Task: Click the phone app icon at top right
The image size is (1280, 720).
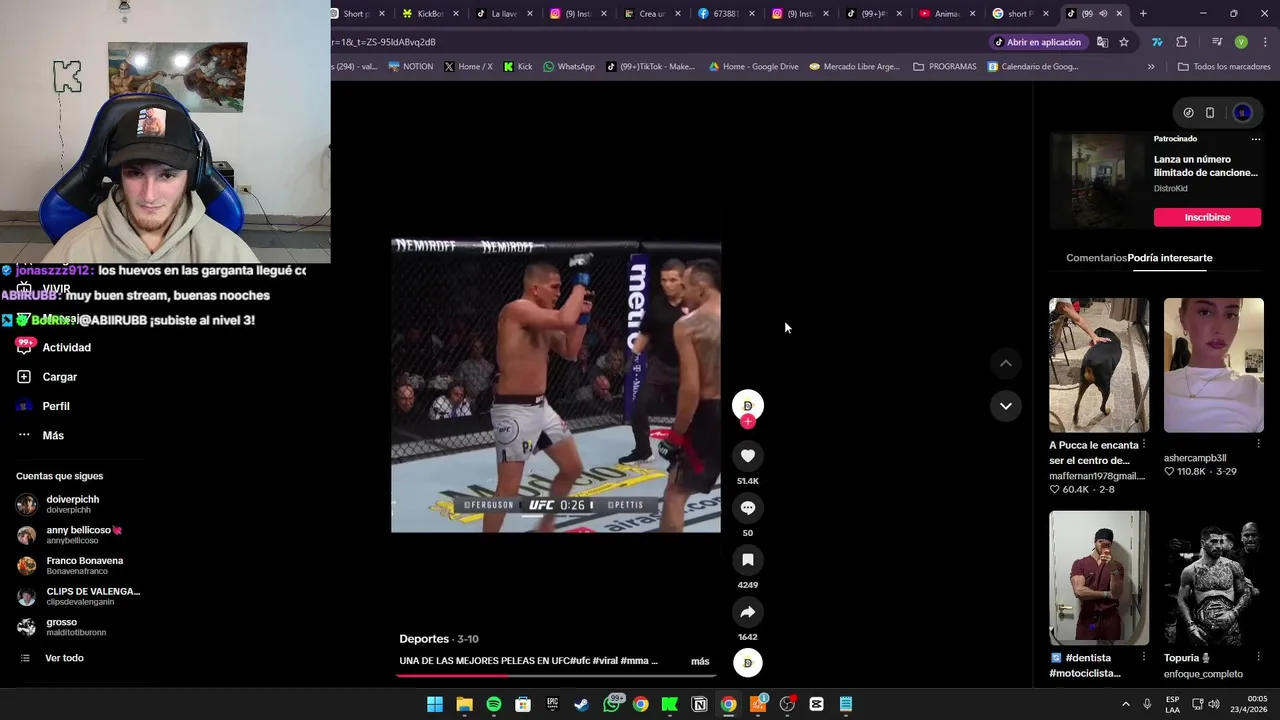Action: click(x=1209, y=113)
